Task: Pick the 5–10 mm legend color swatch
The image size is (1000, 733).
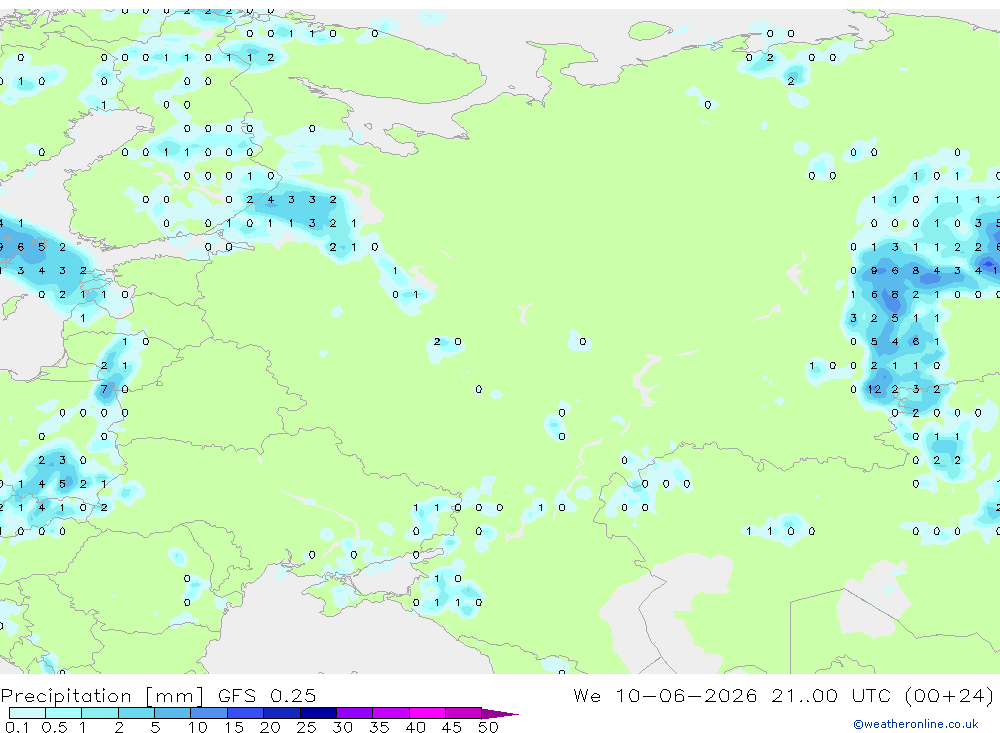Action: (x=172, y=713)
